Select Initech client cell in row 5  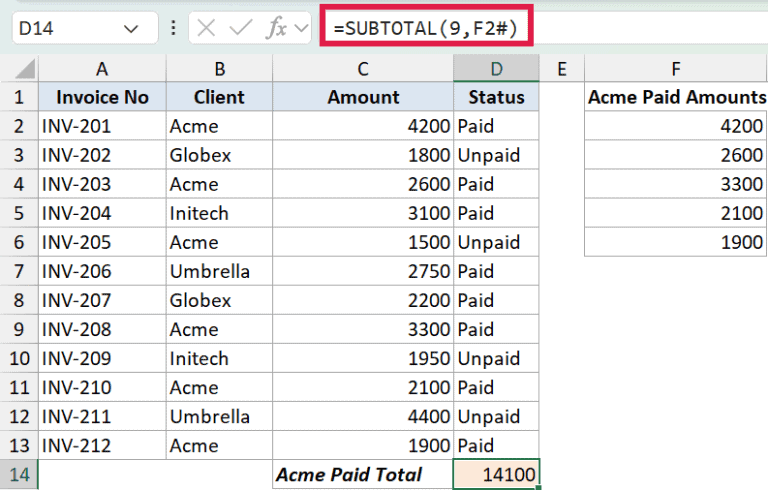(219, 213)
